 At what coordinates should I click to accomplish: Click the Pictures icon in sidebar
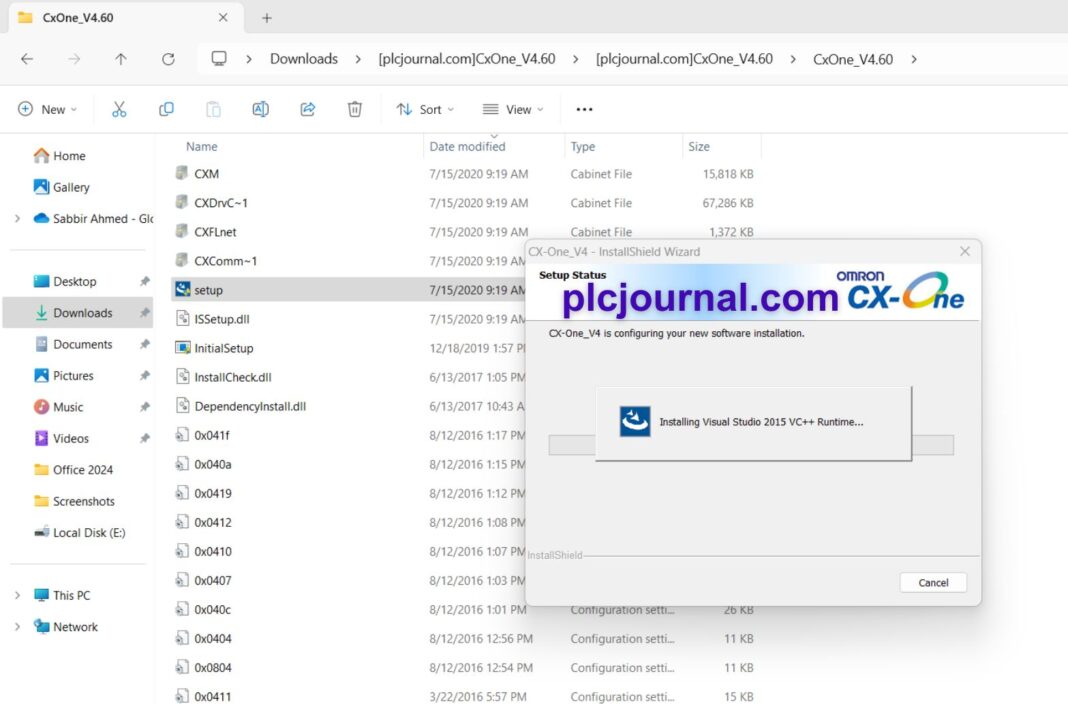(42, 376)
